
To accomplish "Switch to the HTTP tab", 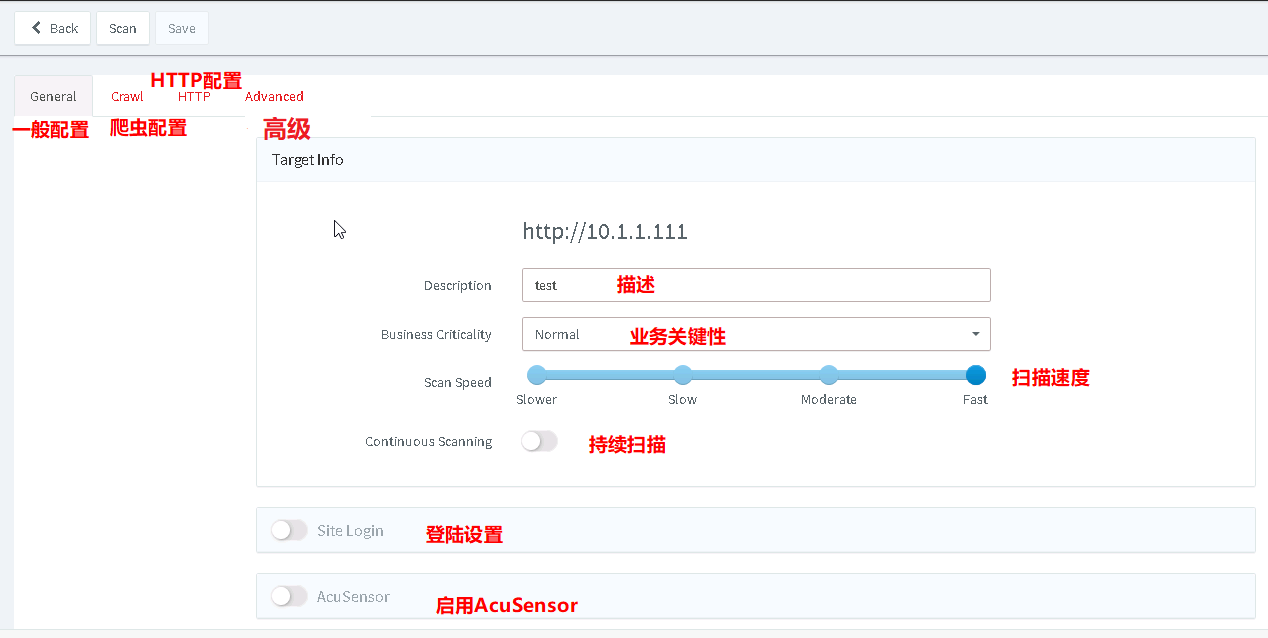I will pyautogui.click(x=194, y=96).
